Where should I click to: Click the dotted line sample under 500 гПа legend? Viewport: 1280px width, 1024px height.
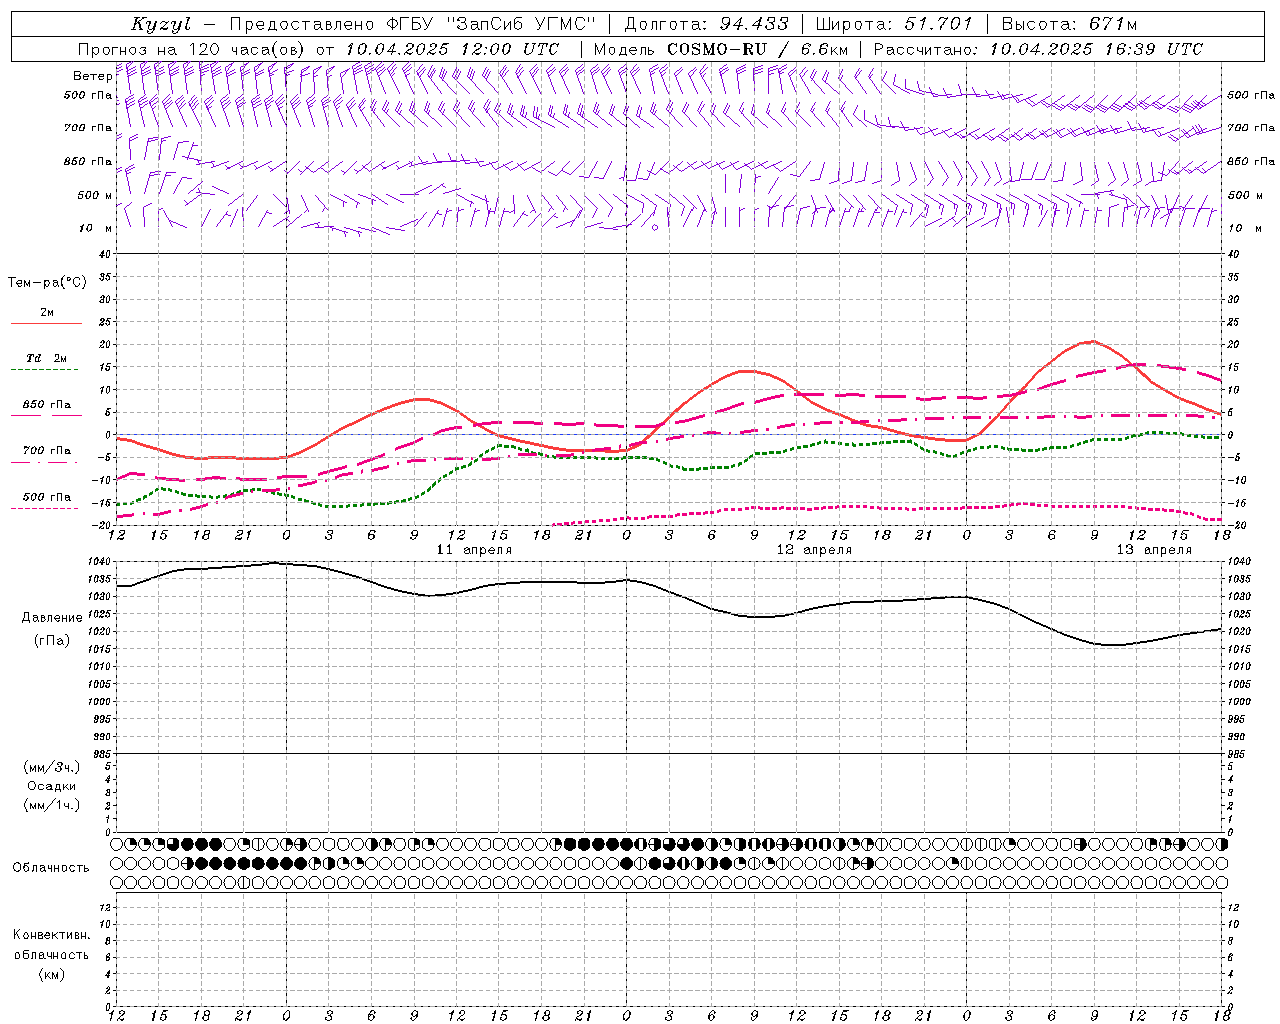pos(45,509)
